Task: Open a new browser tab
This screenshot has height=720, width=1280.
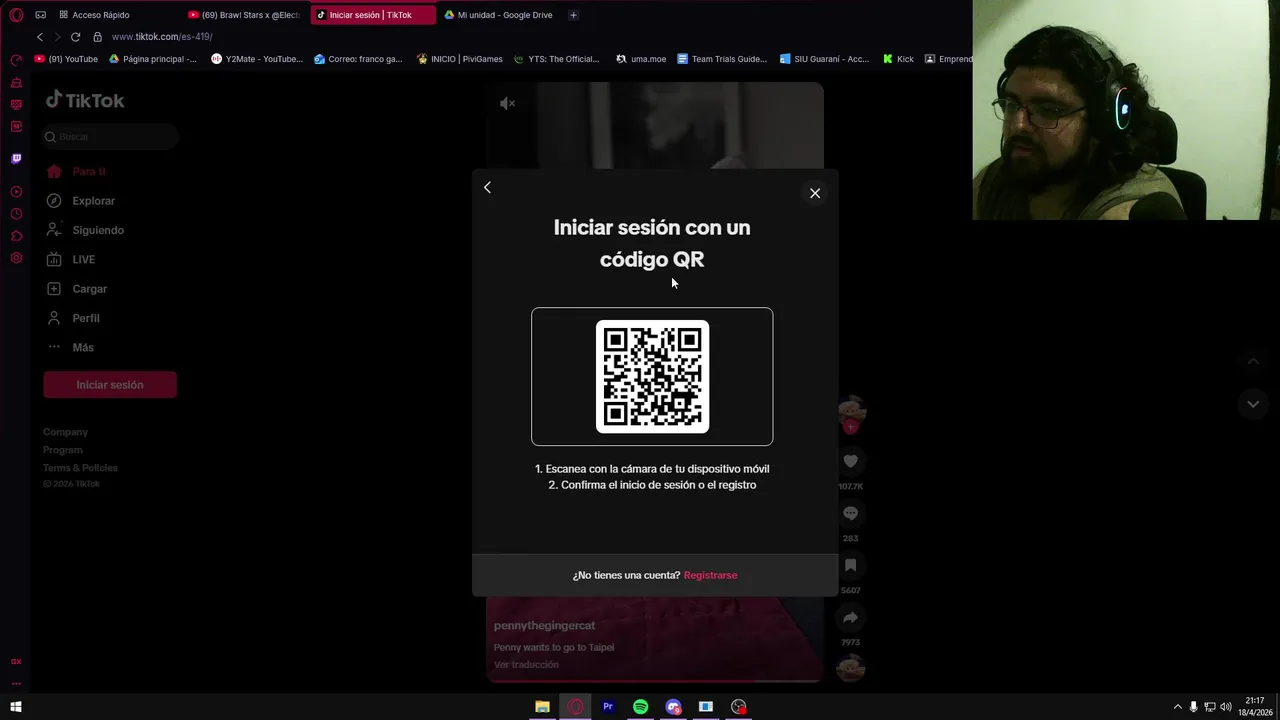Action: (x=573, y=15)
